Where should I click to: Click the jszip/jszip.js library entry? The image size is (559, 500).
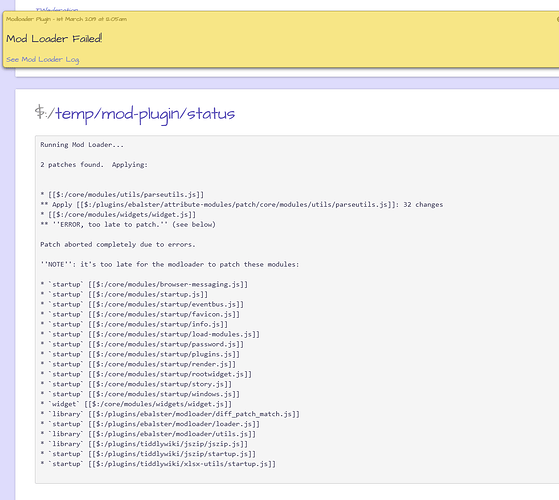[x=144, y=444]
